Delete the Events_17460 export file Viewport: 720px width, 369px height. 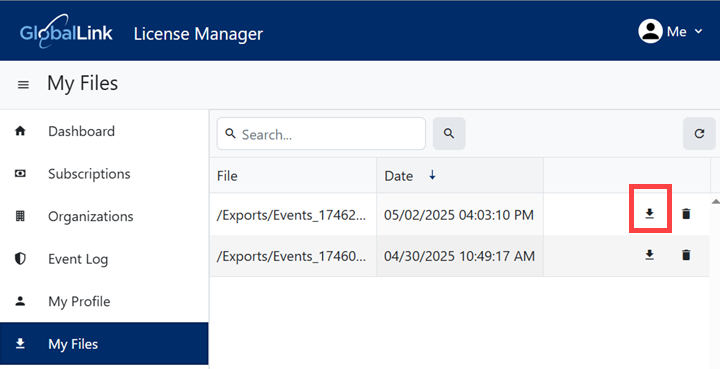(x=686, y=255)
